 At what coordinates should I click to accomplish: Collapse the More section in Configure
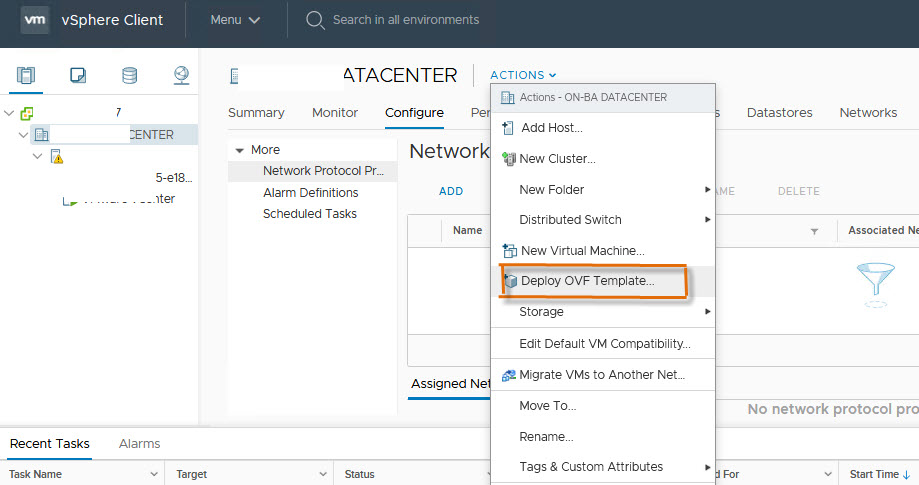coord(239,150)
